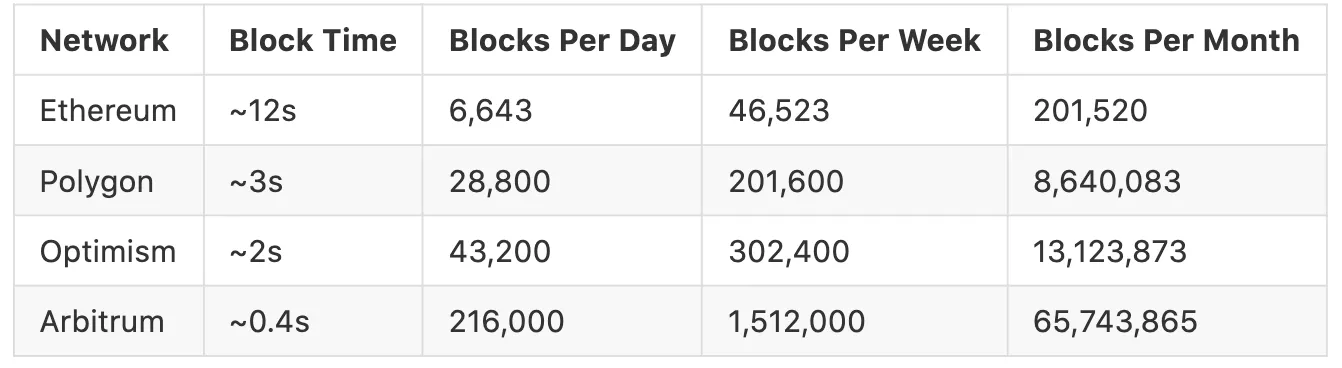
Task: Click the Blocks Per Day header
Action: click(563, 41)
